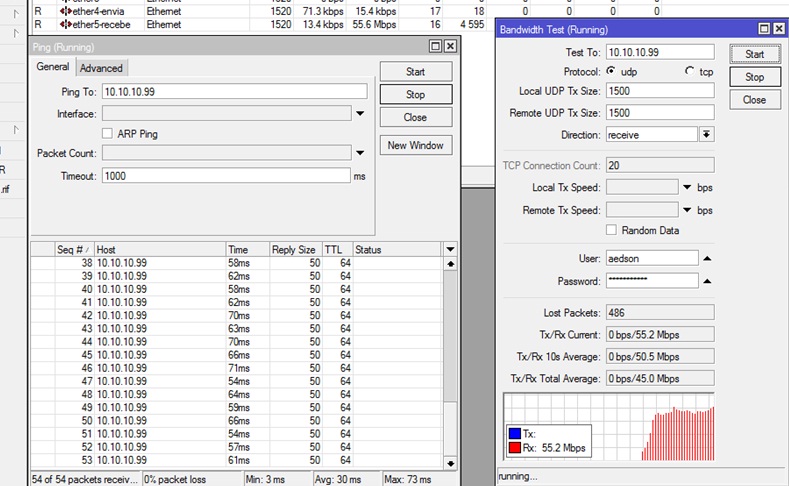
Task: Click the blue Tx legend swatch
Action: [x=515, y=434]
